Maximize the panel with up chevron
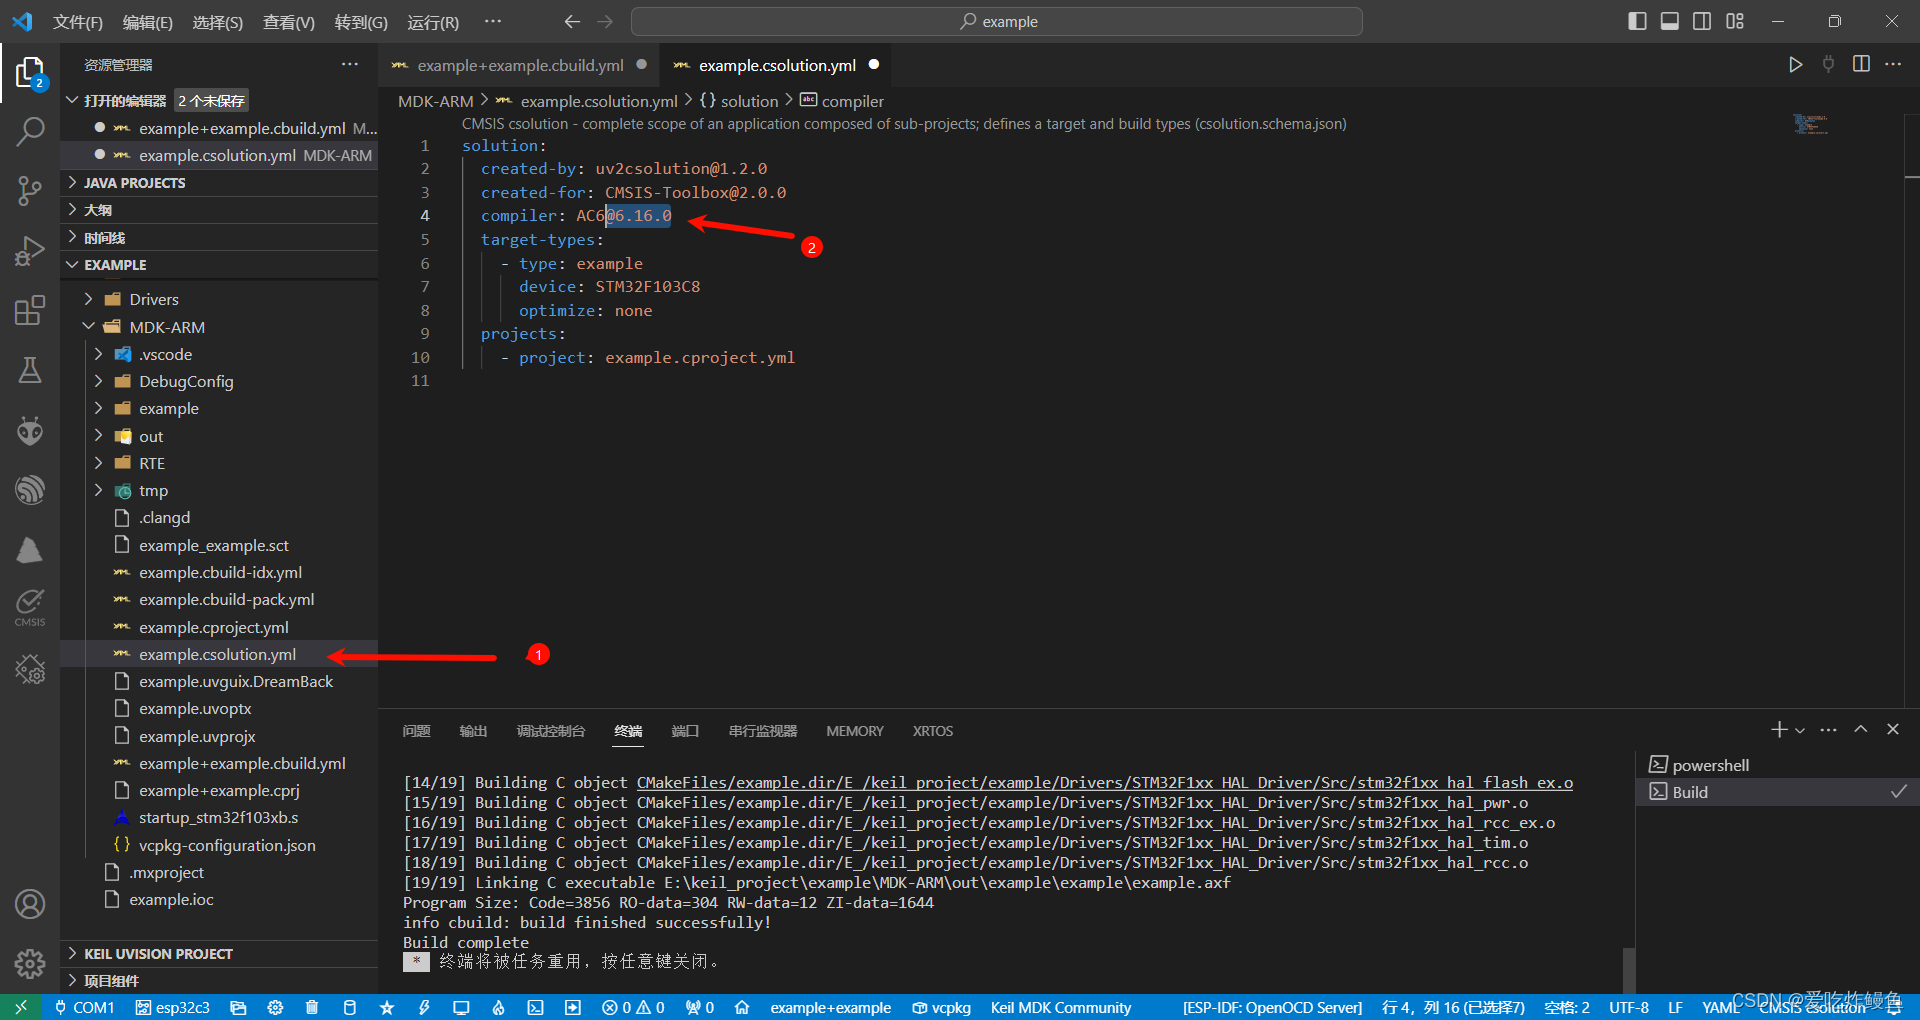1920x1020 pixels. pos(1861,729)
